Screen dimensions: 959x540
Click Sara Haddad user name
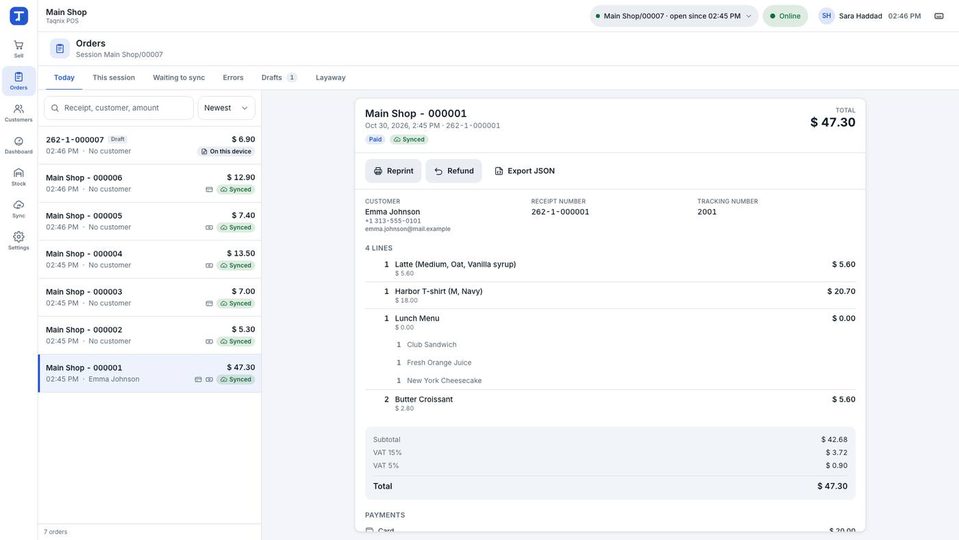(x=861, y=16)
